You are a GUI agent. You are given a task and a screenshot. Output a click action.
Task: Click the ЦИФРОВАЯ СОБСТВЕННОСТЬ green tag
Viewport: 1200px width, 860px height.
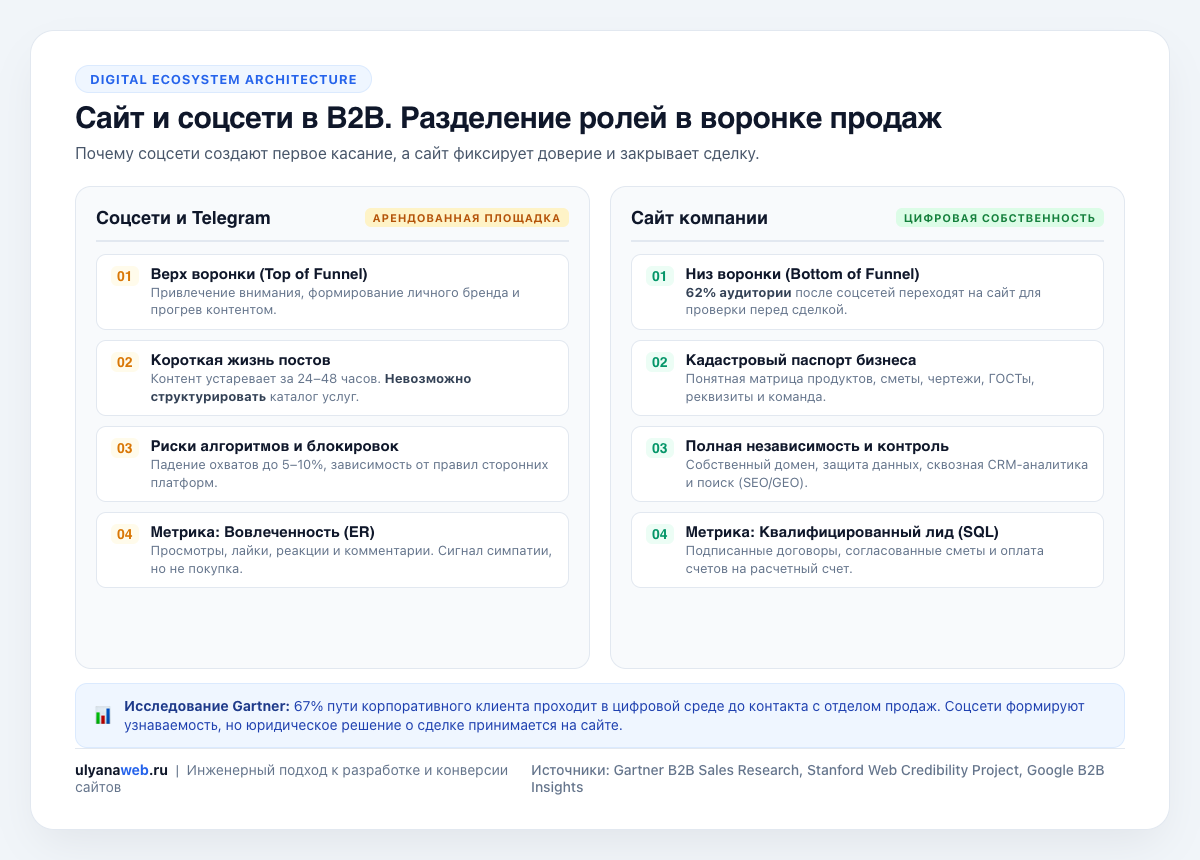(x=1000, y=218)
